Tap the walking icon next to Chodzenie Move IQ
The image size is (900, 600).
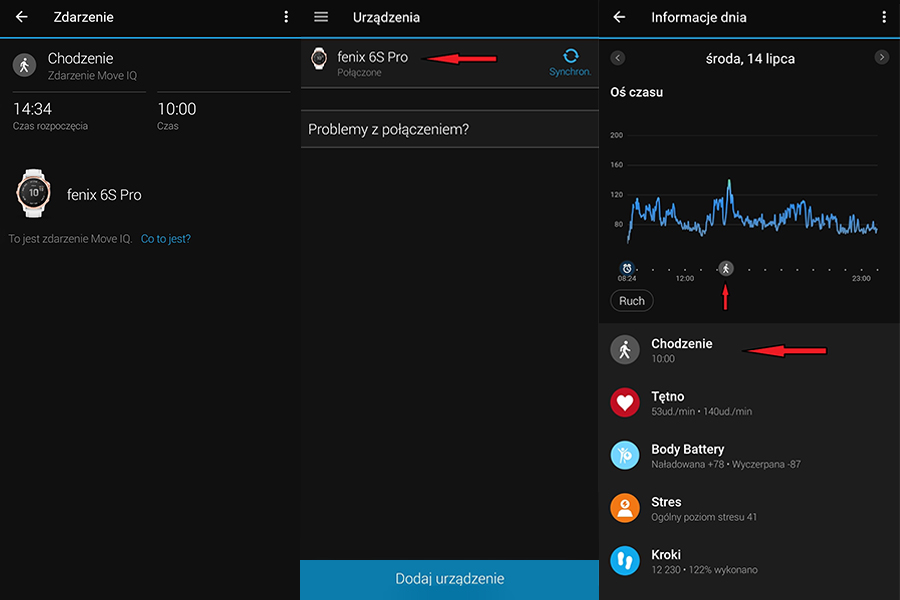(25, 65)
